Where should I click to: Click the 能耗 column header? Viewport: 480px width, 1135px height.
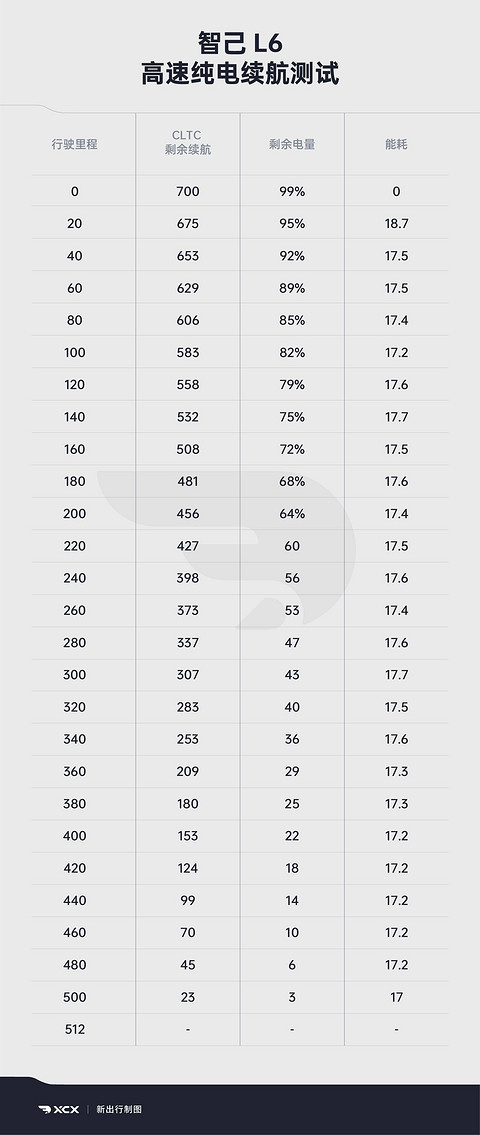click(x=396, y=144)
